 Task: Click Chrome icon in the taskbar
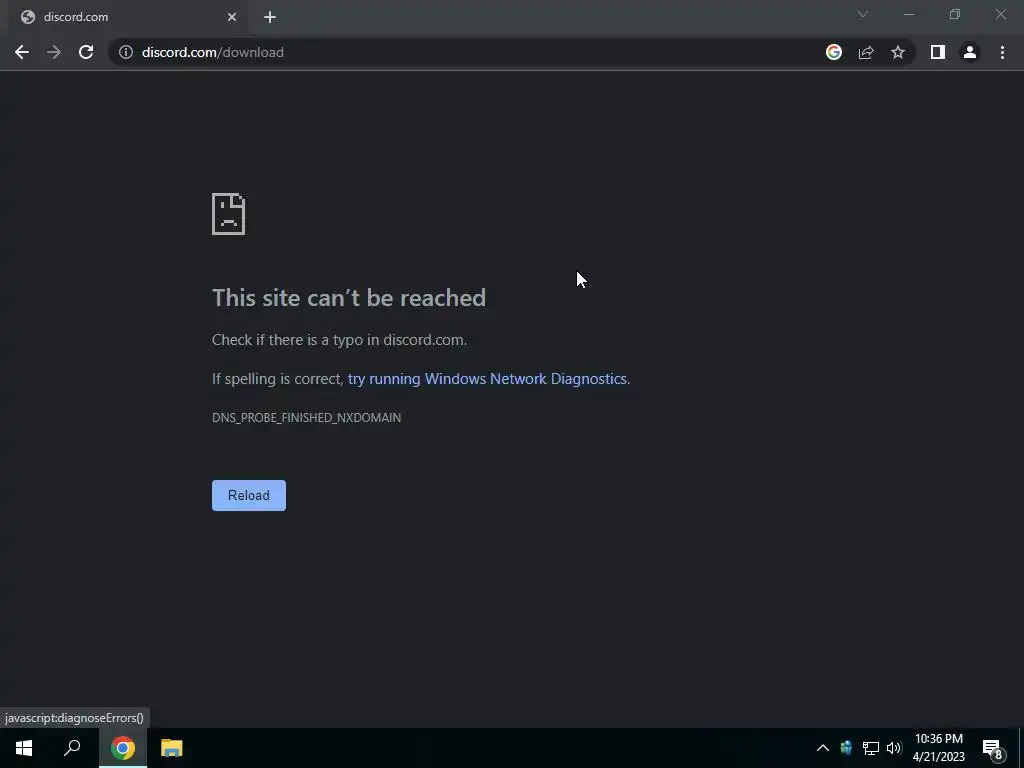(x=123, y=748)
